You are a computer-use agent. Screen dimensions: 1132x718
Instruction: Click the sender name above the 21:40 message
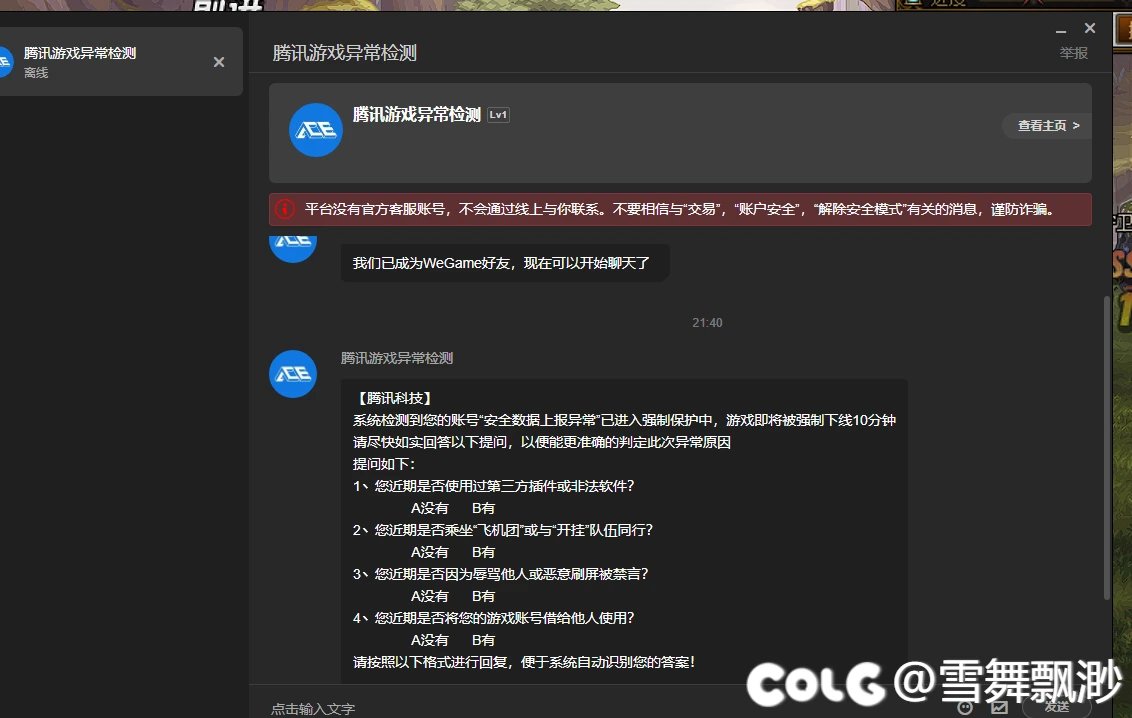tap(396, 358)
